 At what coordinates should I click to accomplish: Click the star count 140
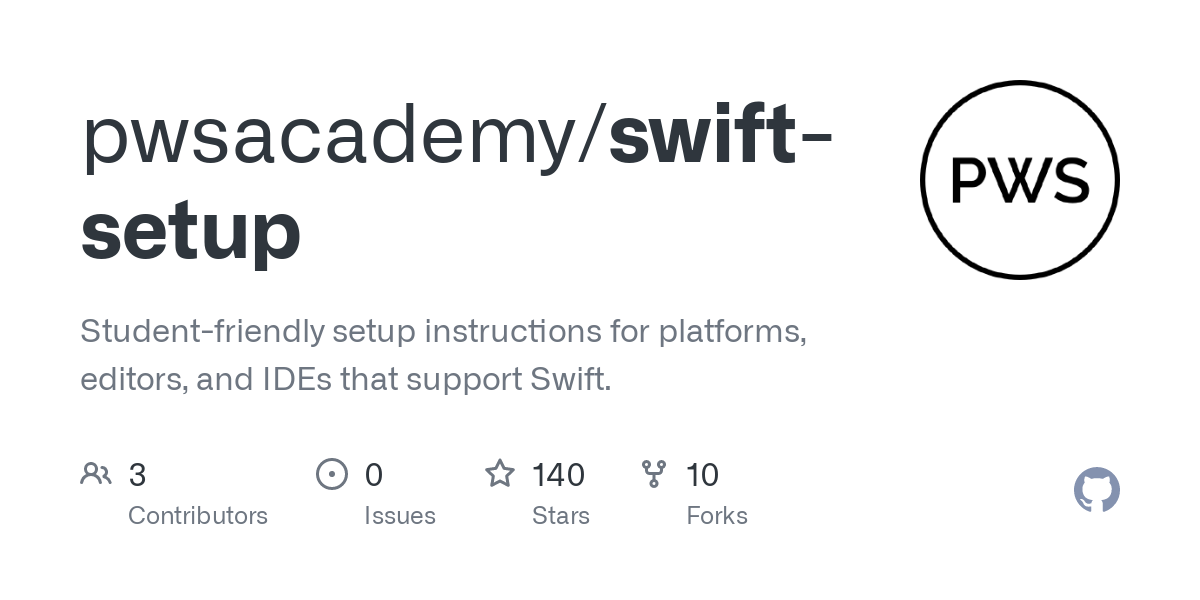(x=559, y=475)
